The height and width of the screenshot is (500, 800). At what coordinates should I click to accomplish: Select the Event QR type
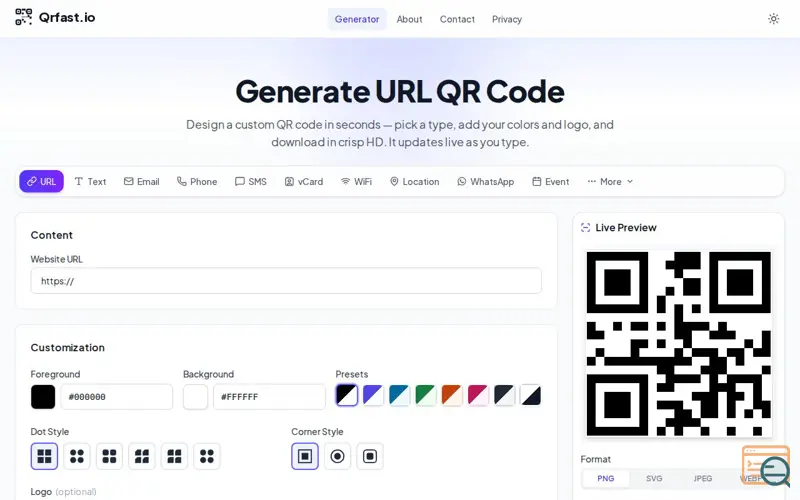[x=551, y=181]
